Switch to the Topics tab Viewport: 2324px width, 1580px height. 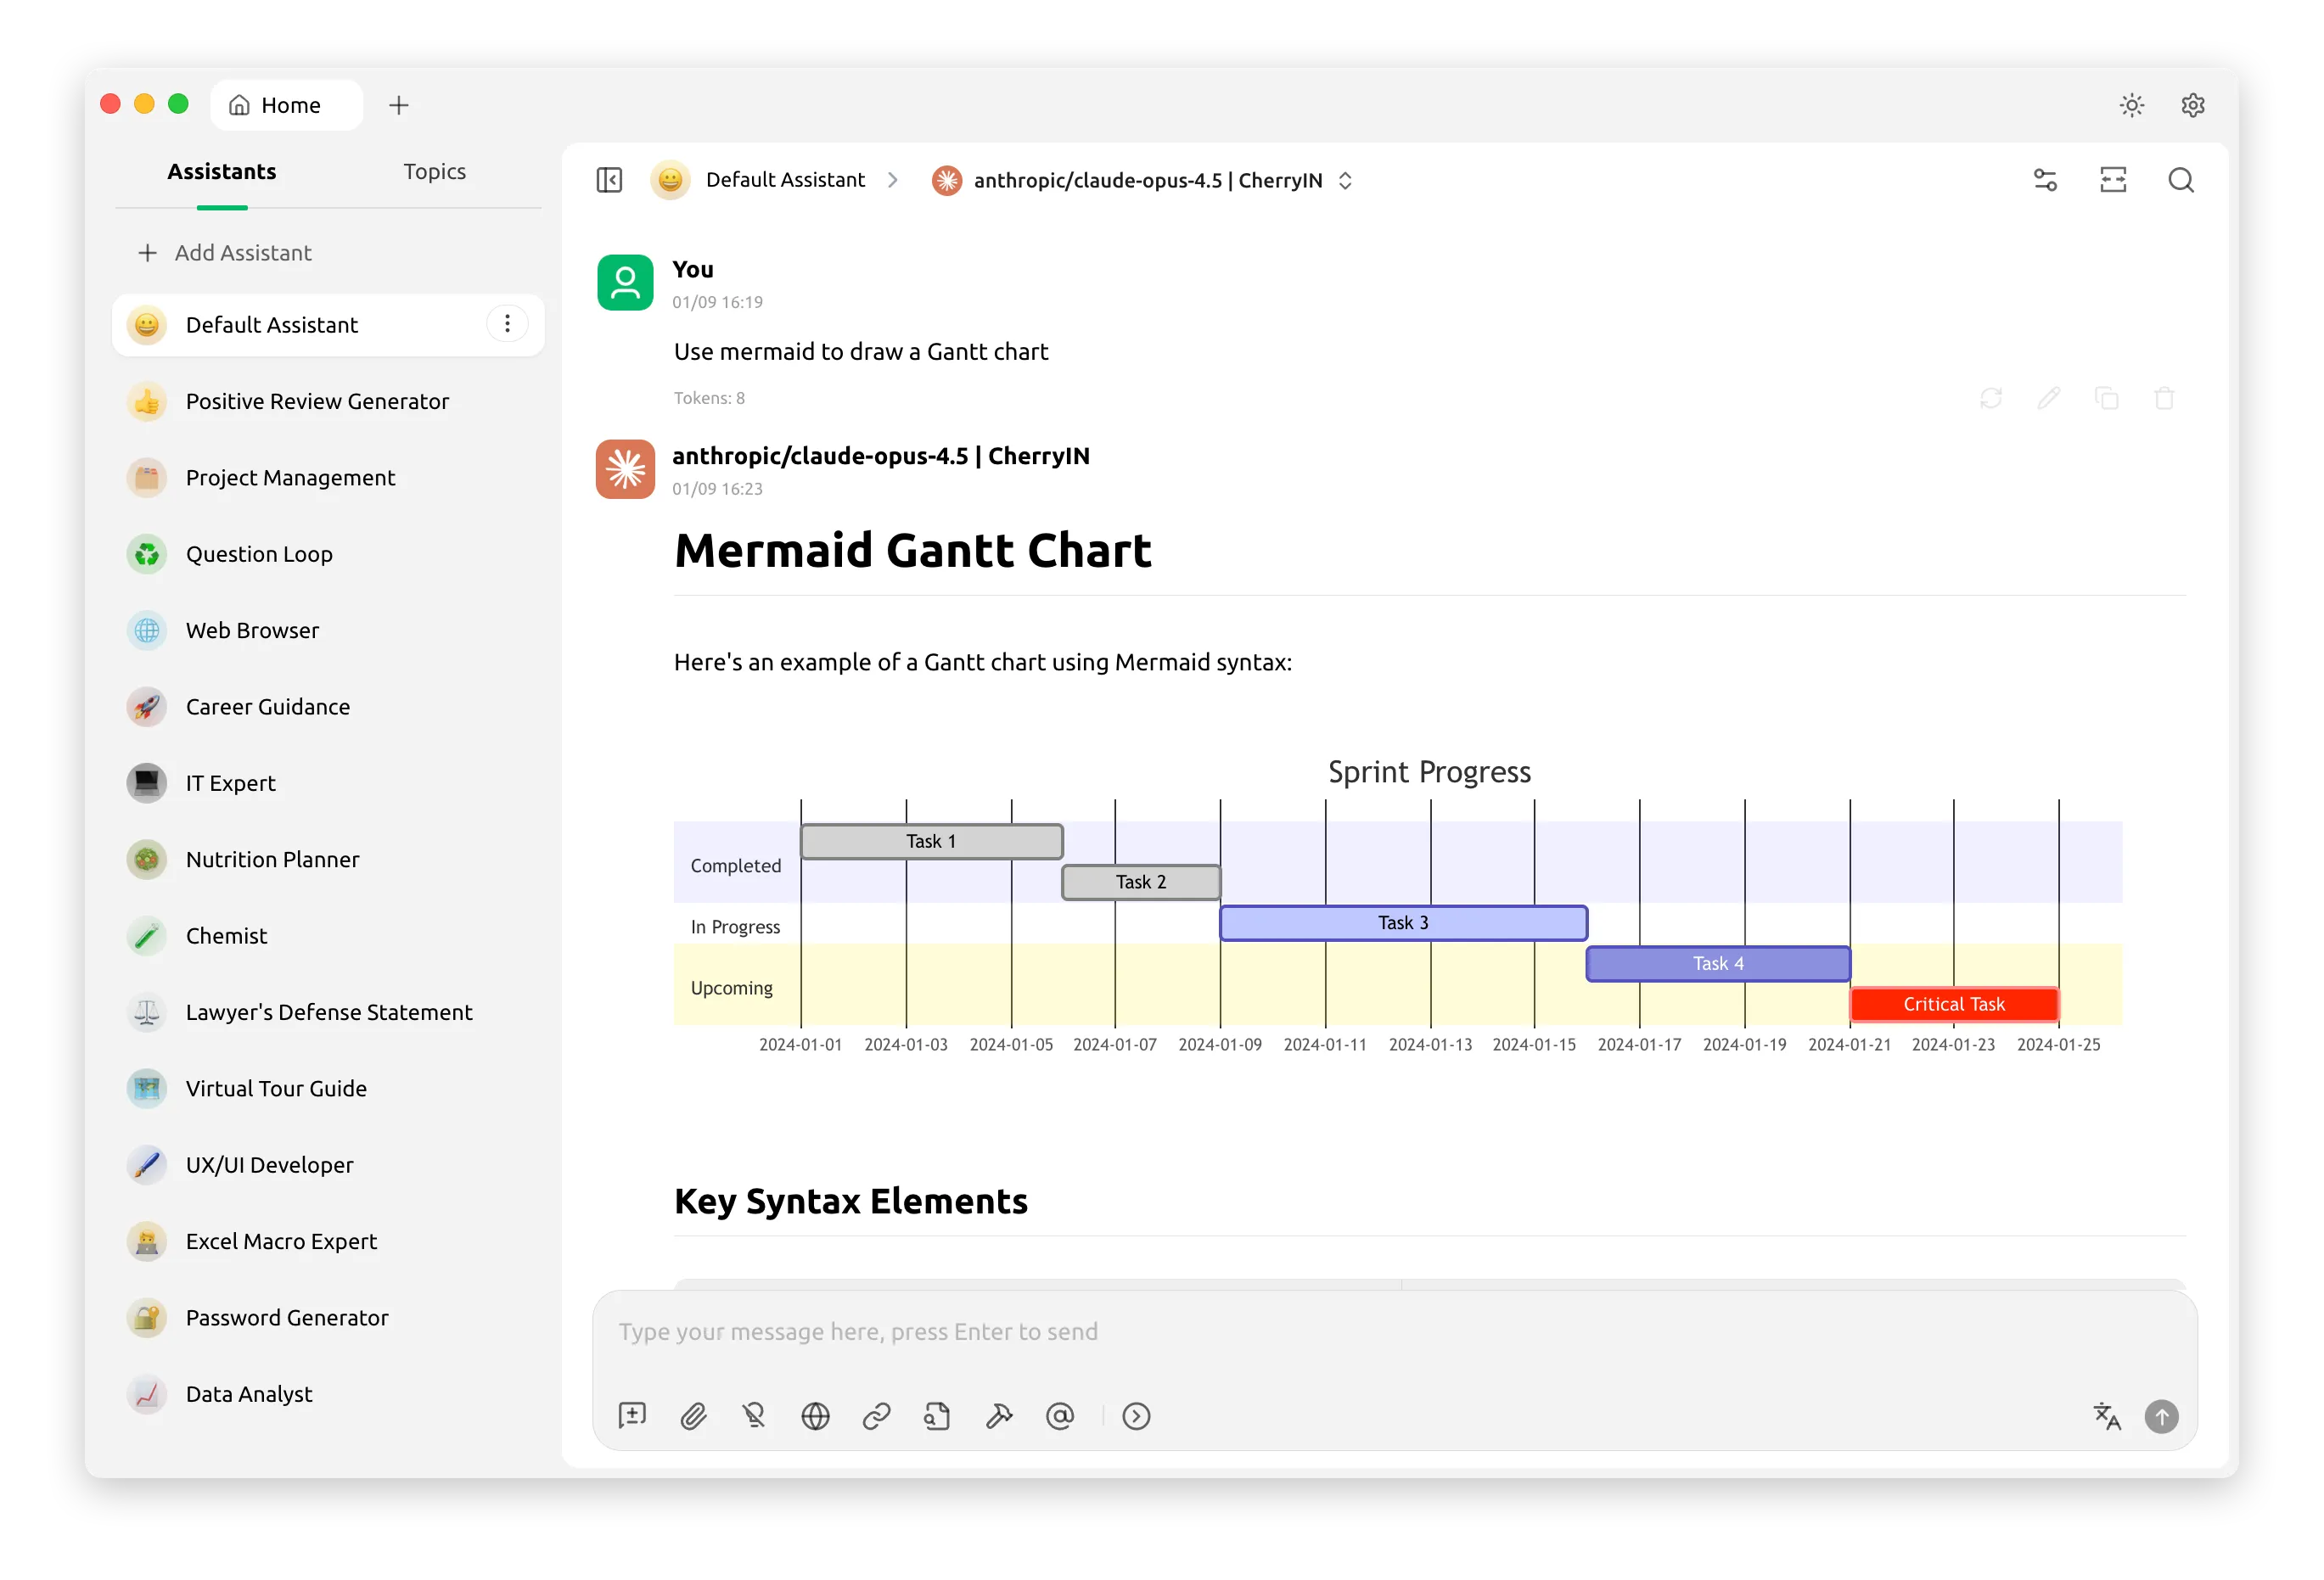pyautogui.click(x=434, y=171)
